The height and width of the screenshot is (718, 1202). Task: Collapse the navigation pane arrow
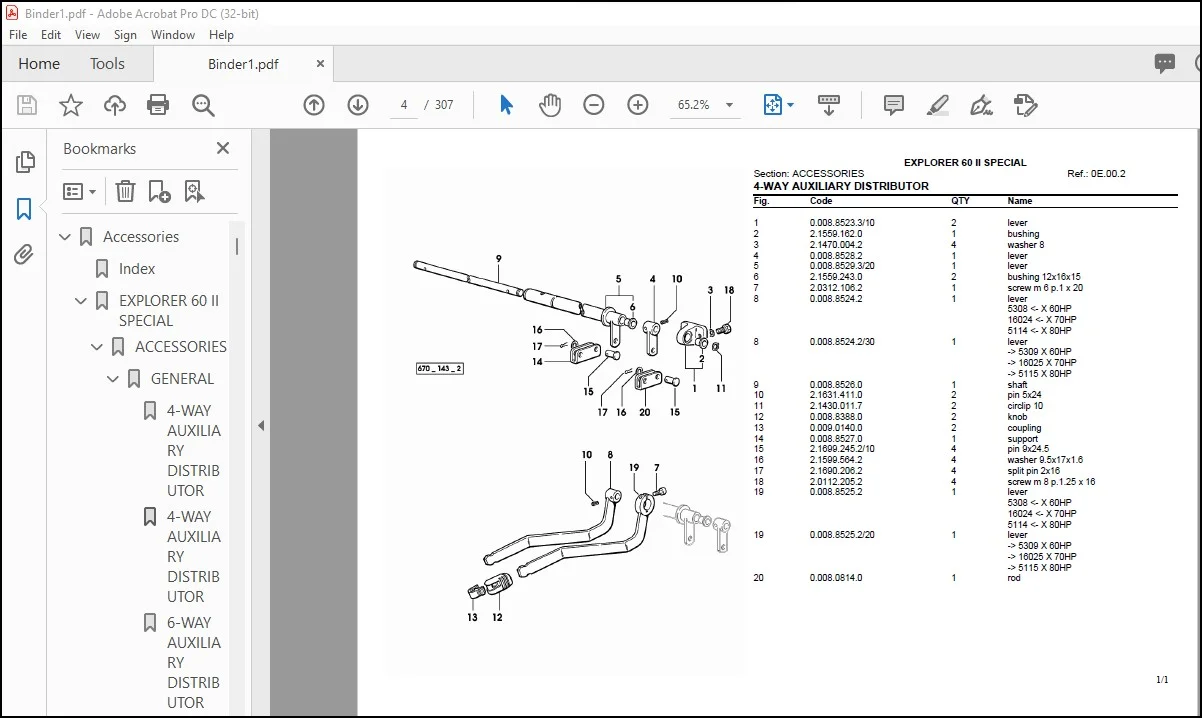pos(261,425)
